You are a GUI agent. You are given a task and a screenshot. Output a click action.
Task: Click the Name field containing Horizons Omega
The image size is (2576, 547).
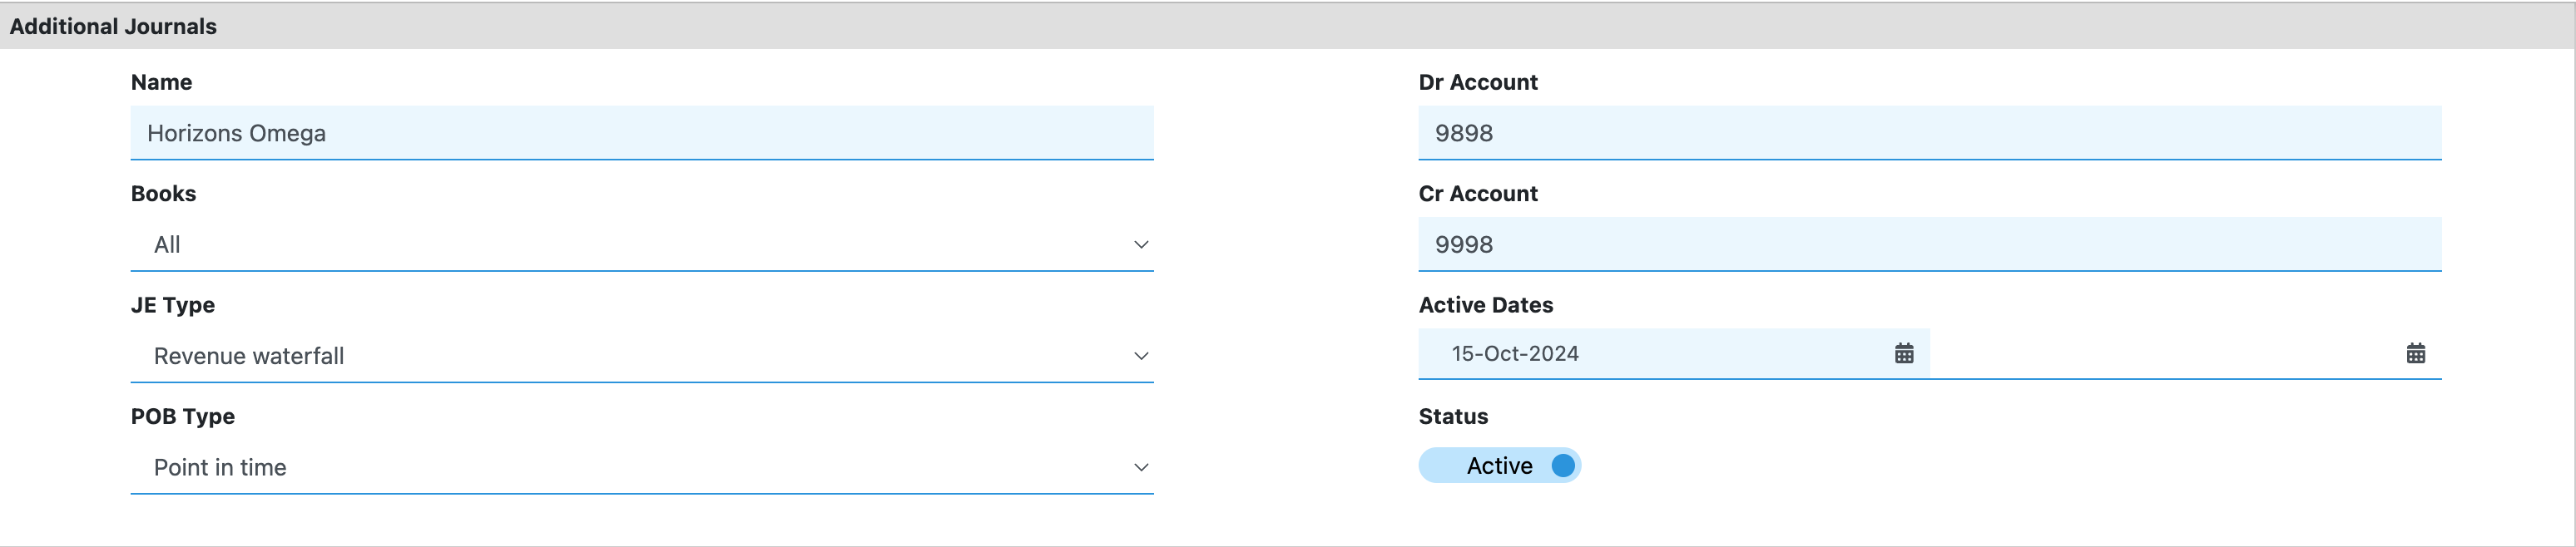[x=642, y=133]
